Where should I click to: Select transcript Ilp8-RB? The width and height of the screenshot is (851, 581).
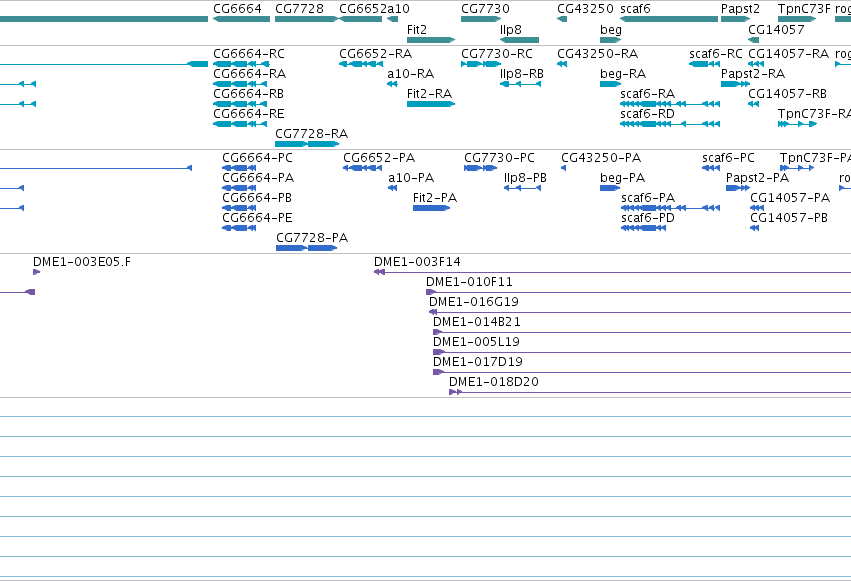522,73
